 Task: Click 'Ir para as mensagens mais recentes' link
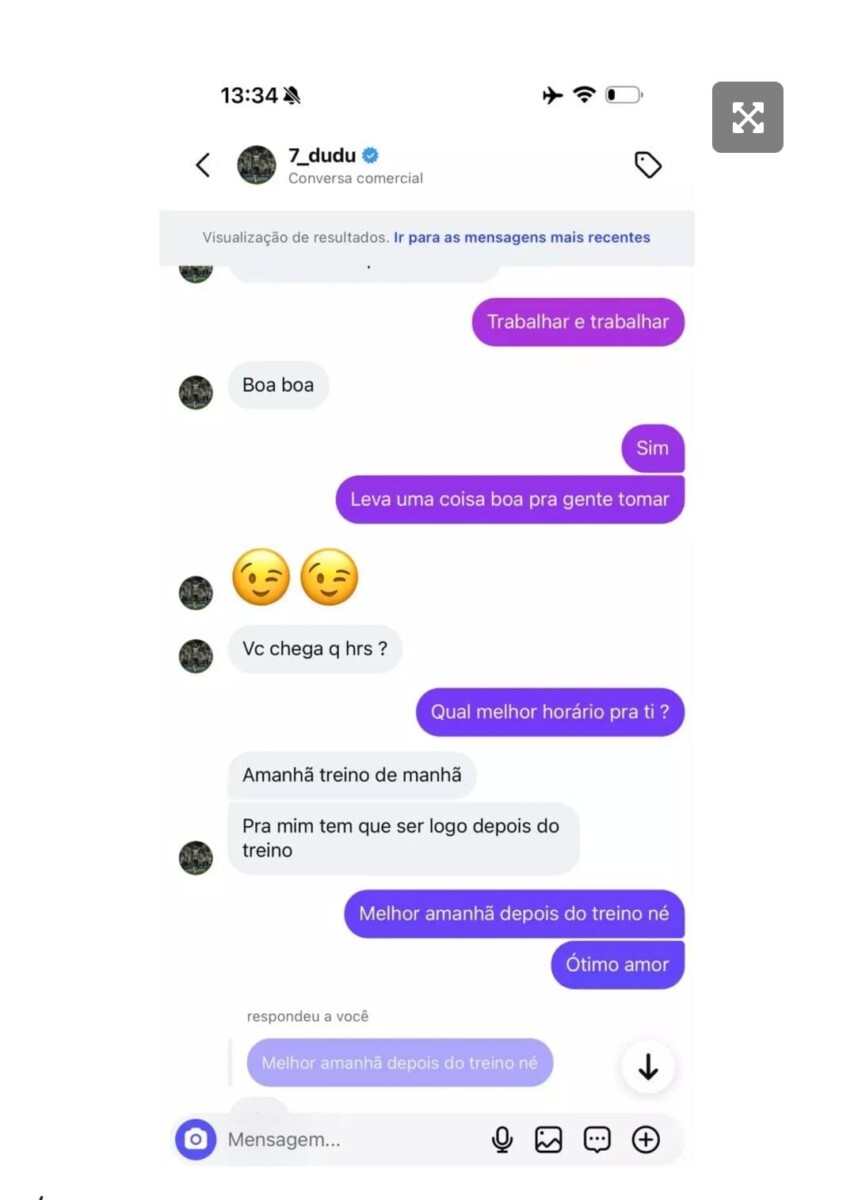pyautogui.click(x=522, y=238)
